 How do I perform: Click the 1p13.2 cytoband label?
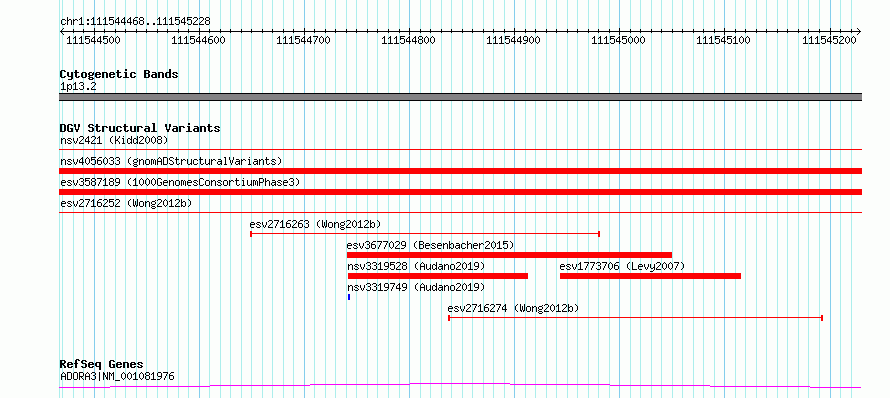78,86
